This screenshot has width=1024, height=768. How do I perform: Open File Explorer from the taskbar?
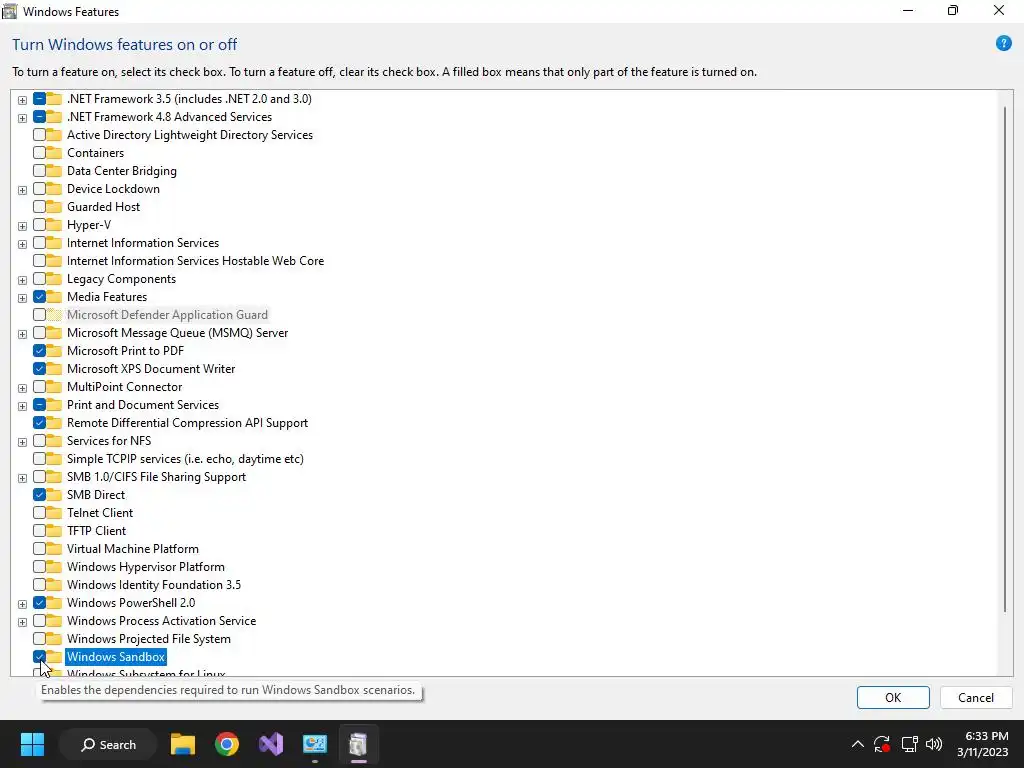click(183, 744)
